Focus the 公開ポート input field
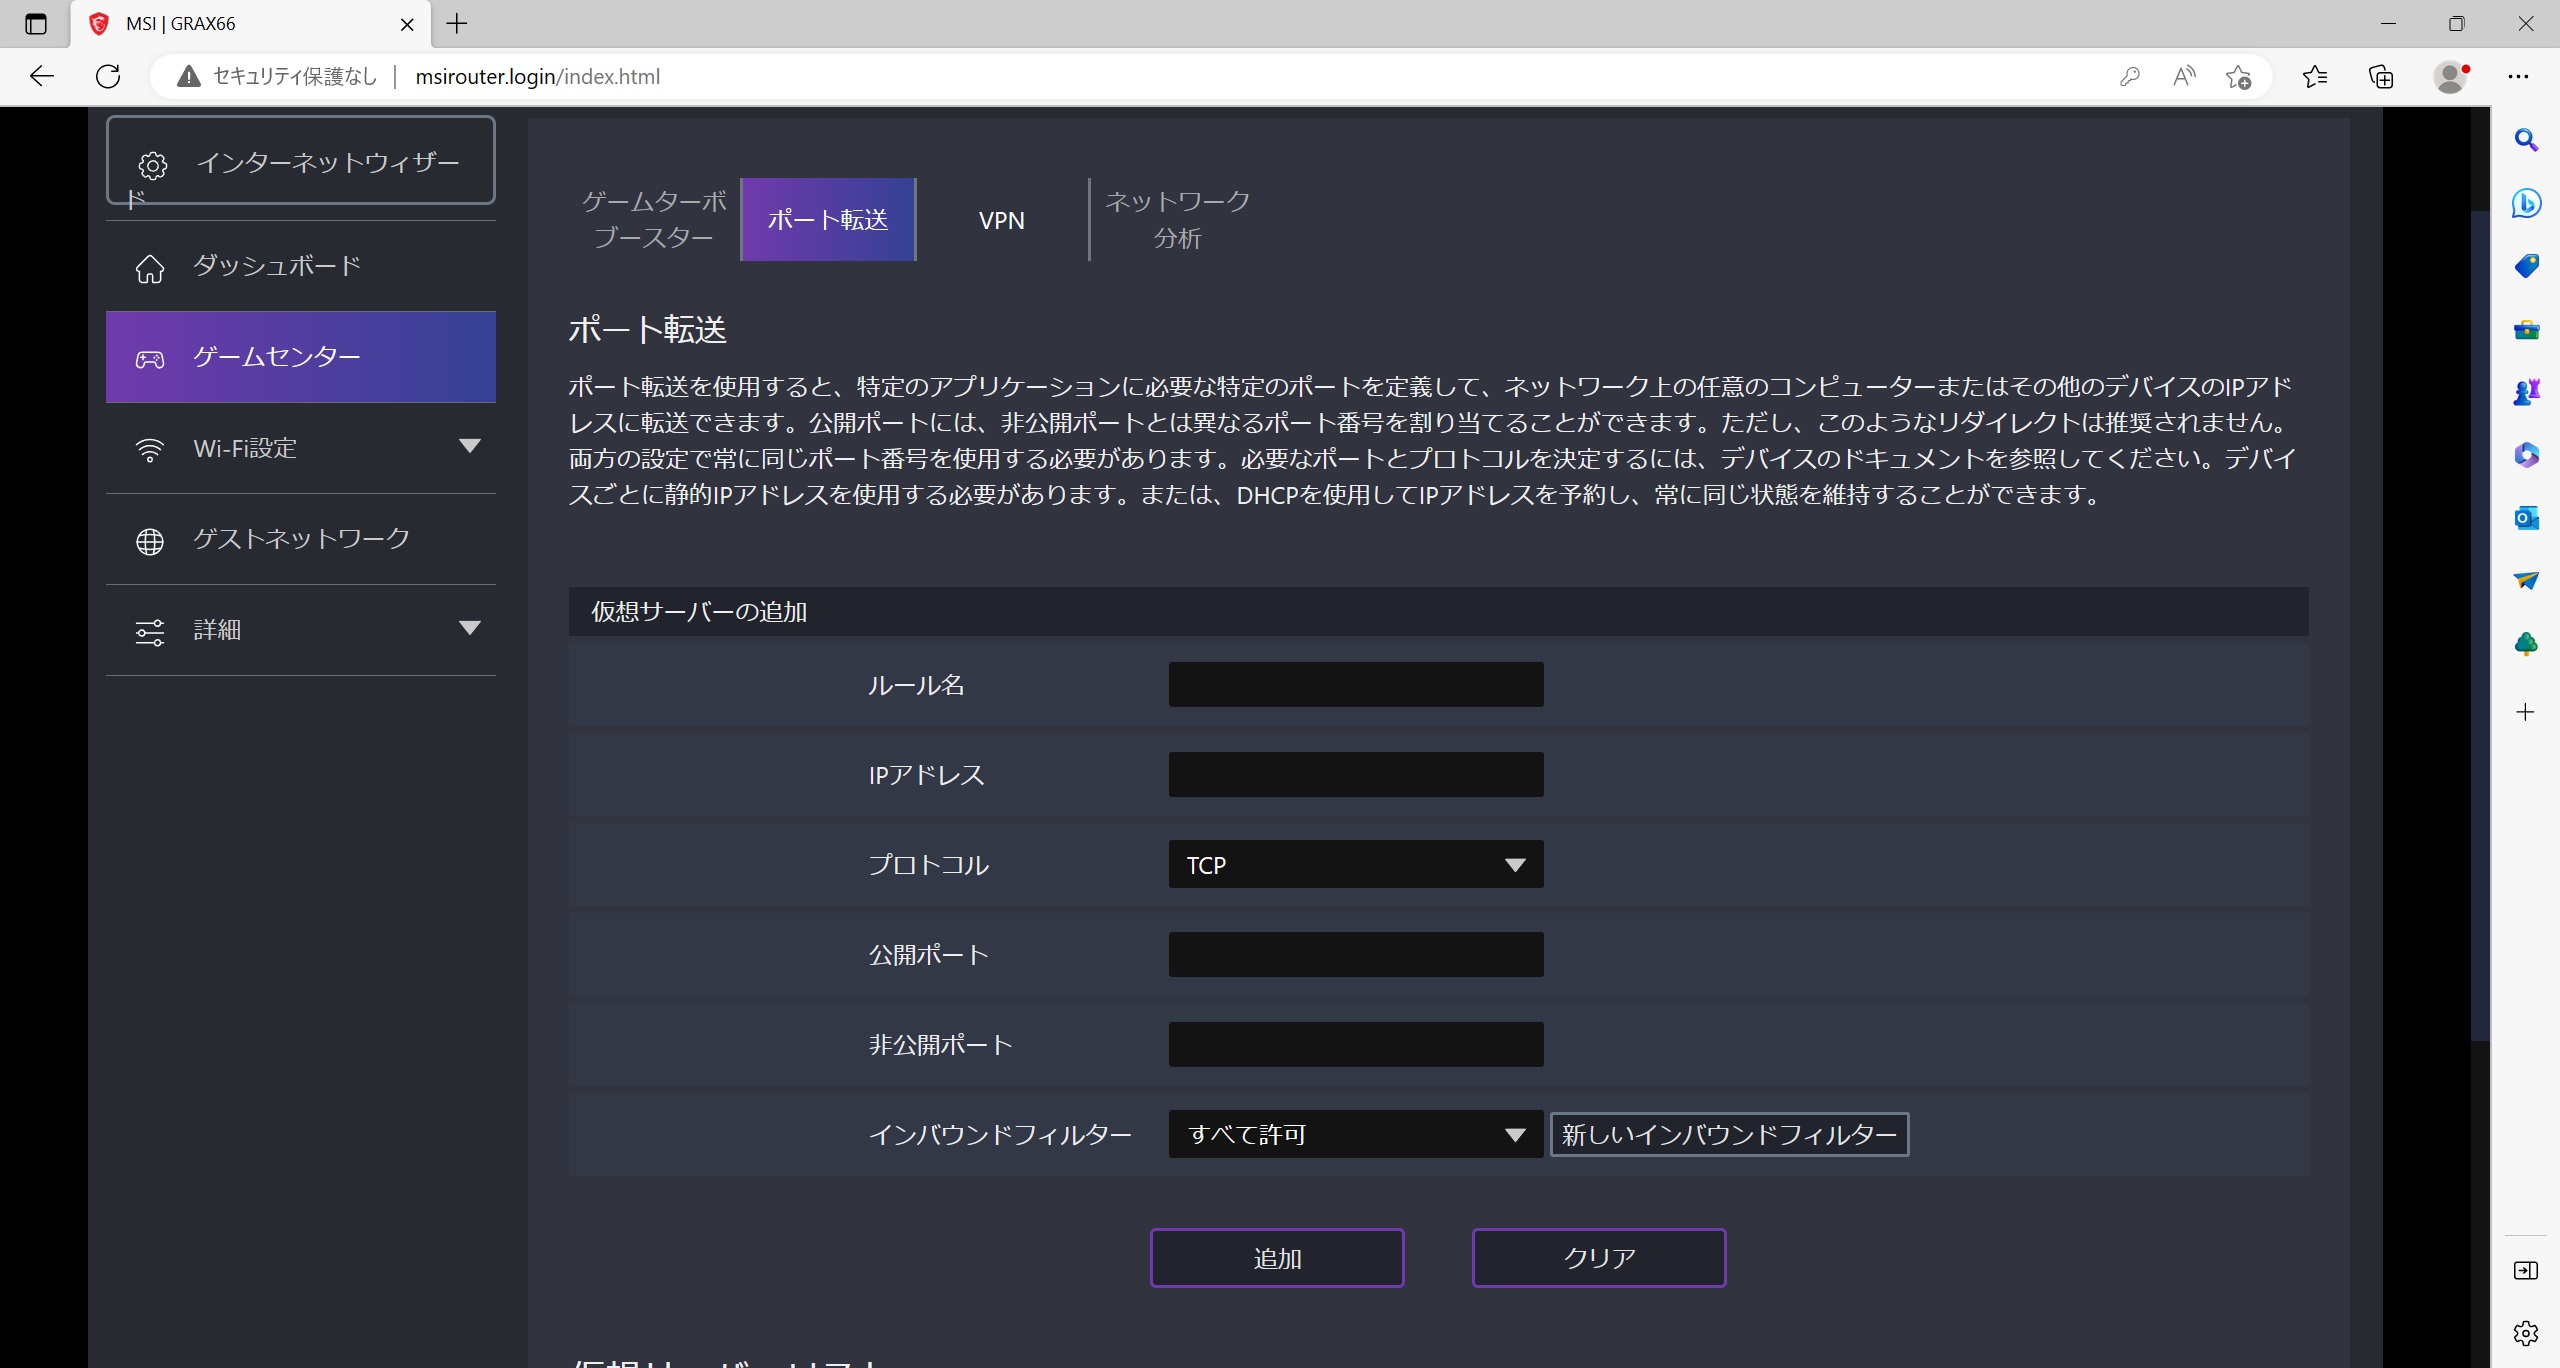 [x=1356, y=954]
